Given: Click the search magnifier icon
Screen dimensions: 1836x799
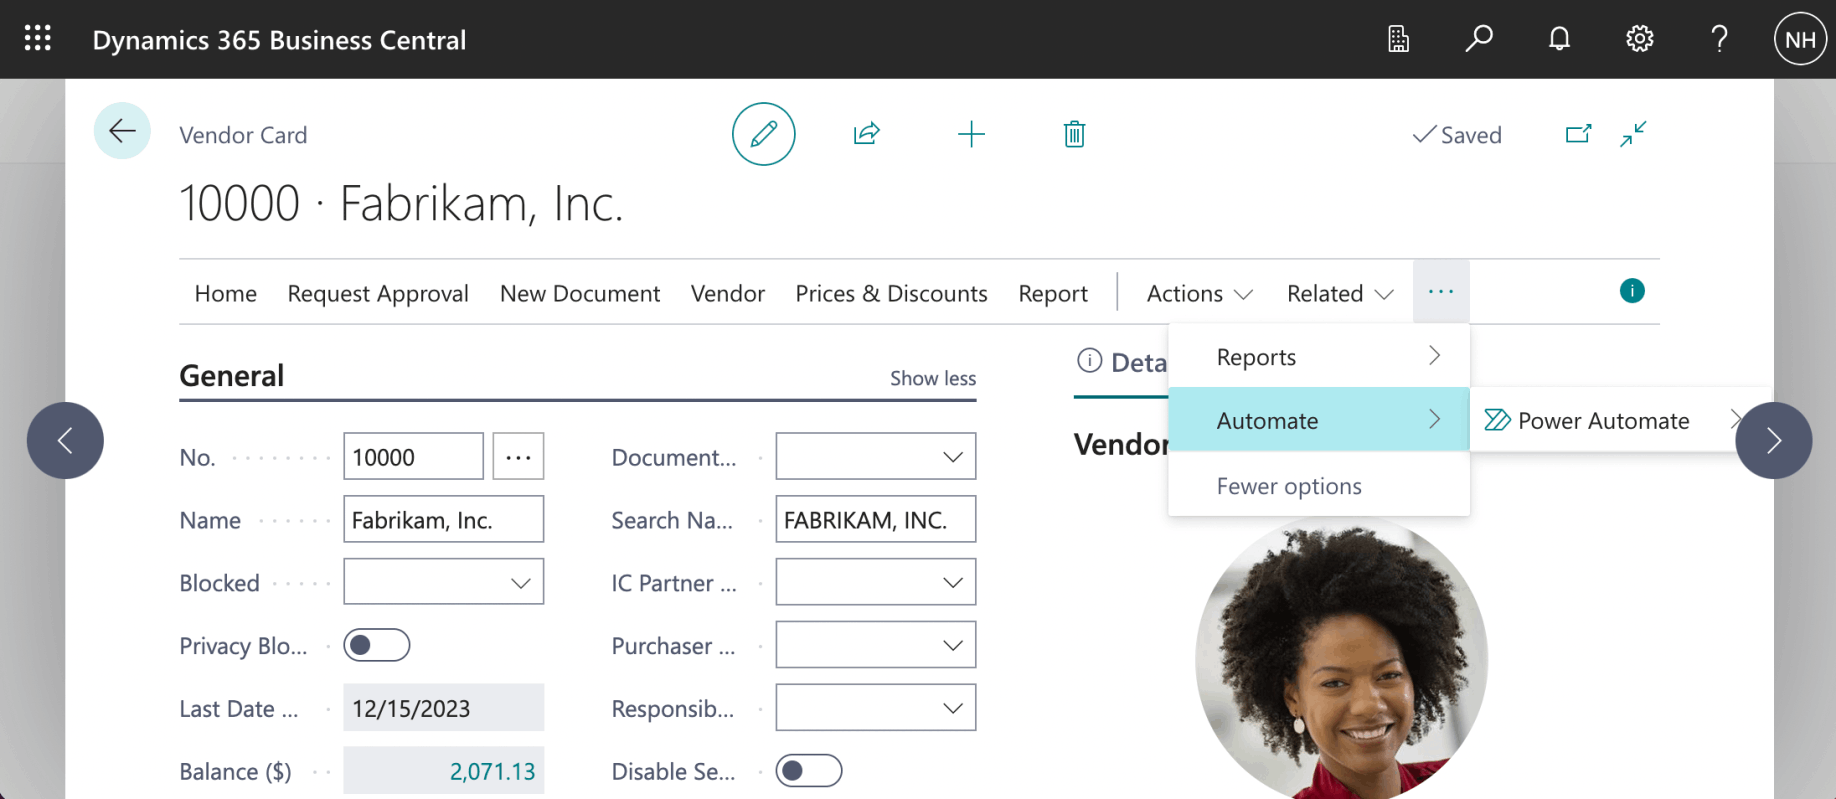Looking at the screenshot, I should click(1479, 39).
